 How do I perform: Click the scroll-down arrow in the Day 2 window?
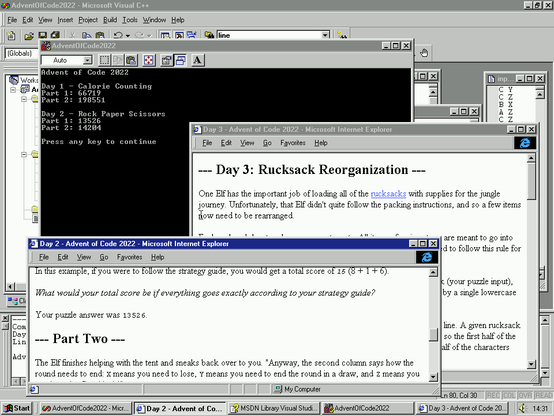(x=433, y=377)
